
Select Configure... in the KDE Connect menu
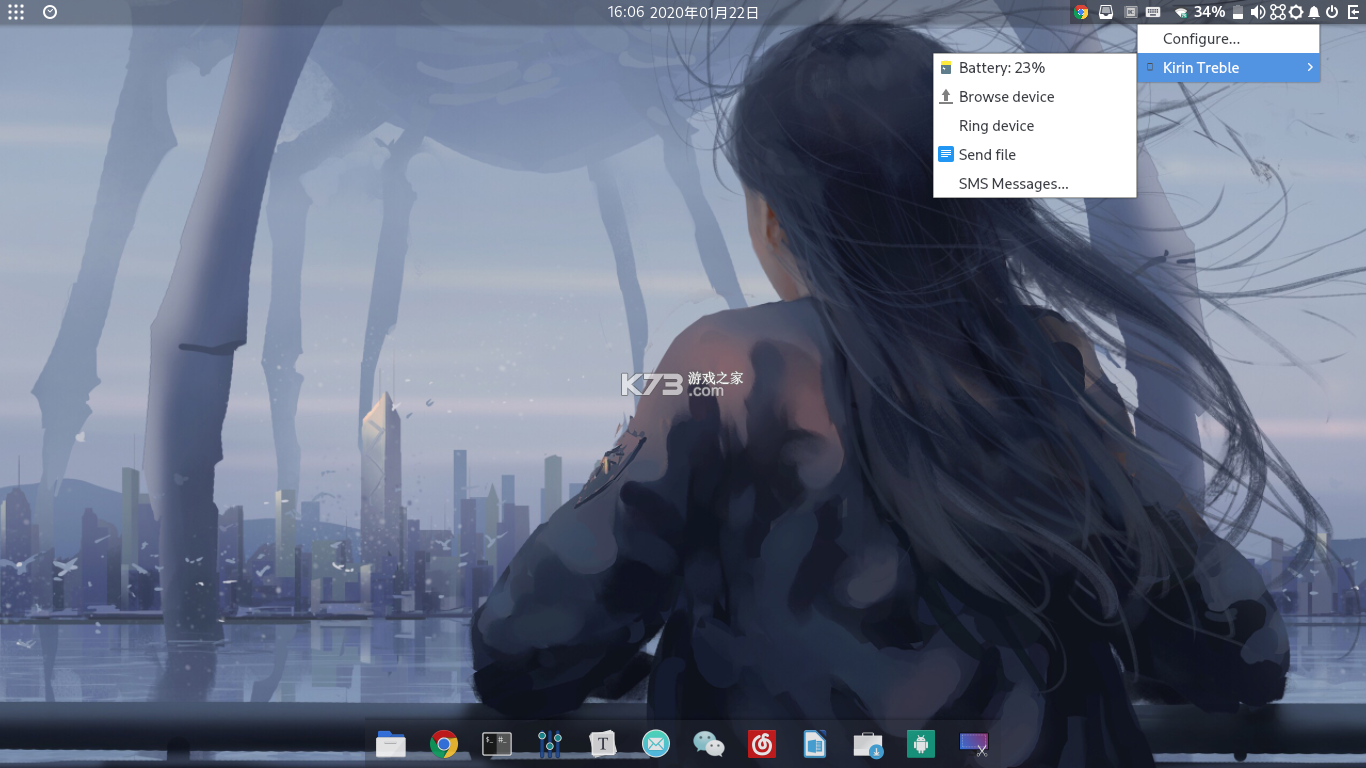[x=1228, y=39]
